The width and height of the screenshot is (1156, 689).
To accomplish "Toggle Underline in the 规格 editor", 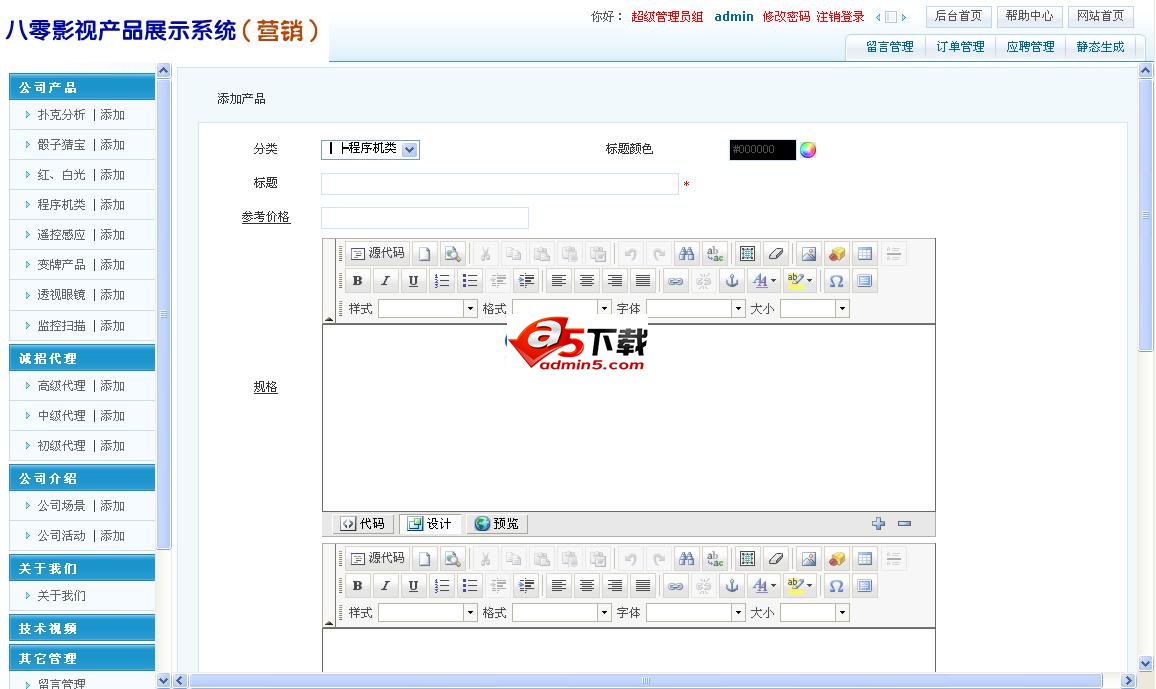I will point(414,281).
